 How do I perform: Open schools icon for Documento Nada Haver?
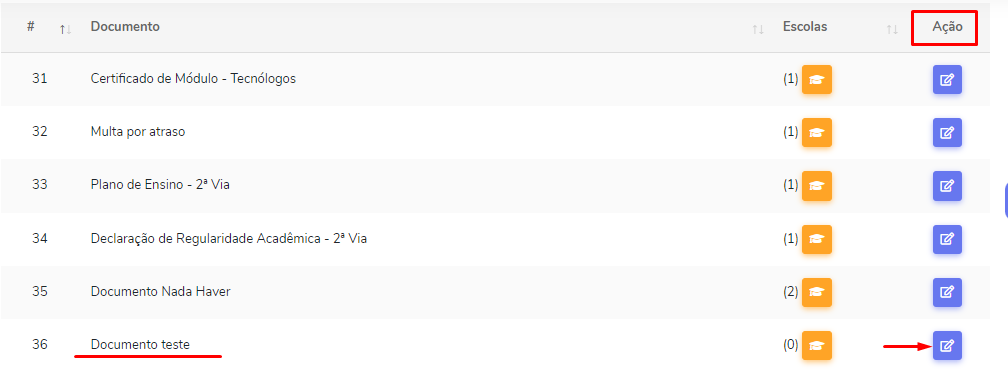coord(816,292)
